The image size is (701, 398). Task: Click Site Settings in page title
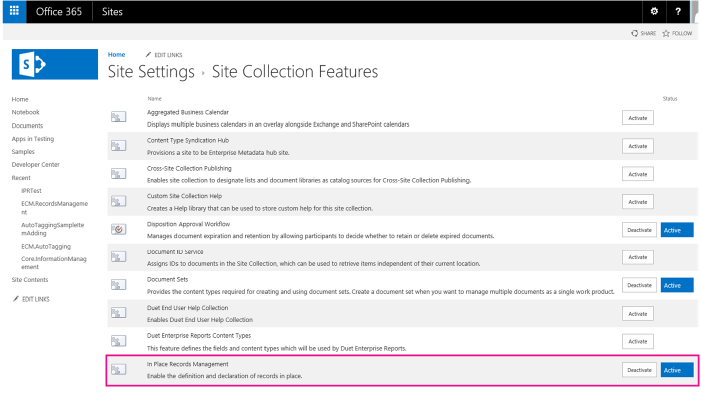coord(151,72)
